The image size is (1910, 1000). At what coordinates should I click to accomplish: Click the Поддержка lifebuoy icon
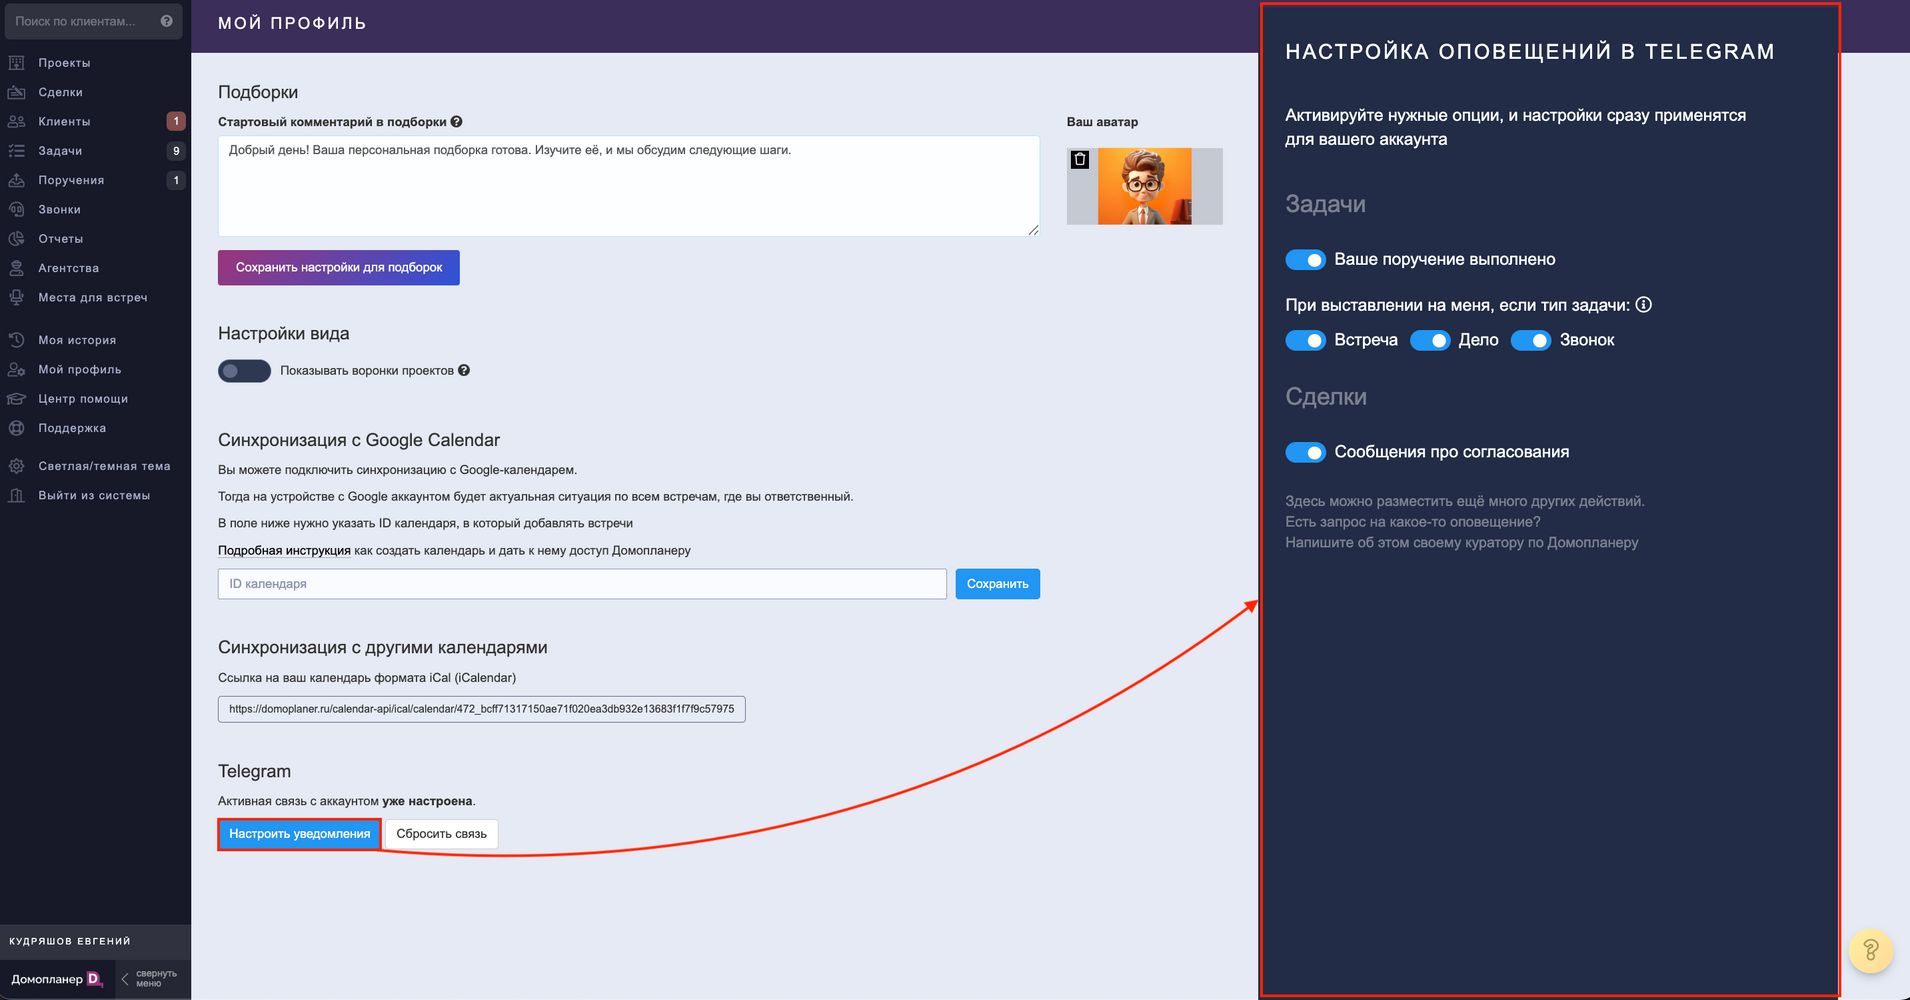coord(16,428)
